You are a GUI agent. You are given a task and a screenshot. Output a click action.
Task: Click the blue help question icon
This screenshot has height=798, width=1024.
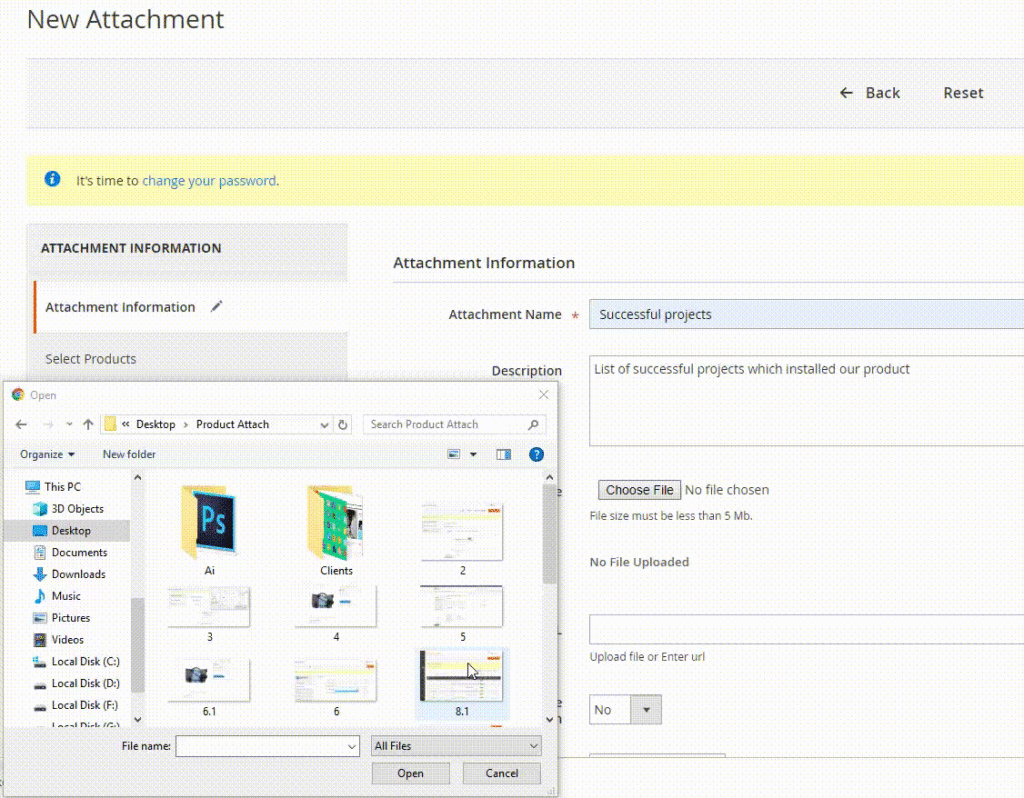tap(536, 454)
